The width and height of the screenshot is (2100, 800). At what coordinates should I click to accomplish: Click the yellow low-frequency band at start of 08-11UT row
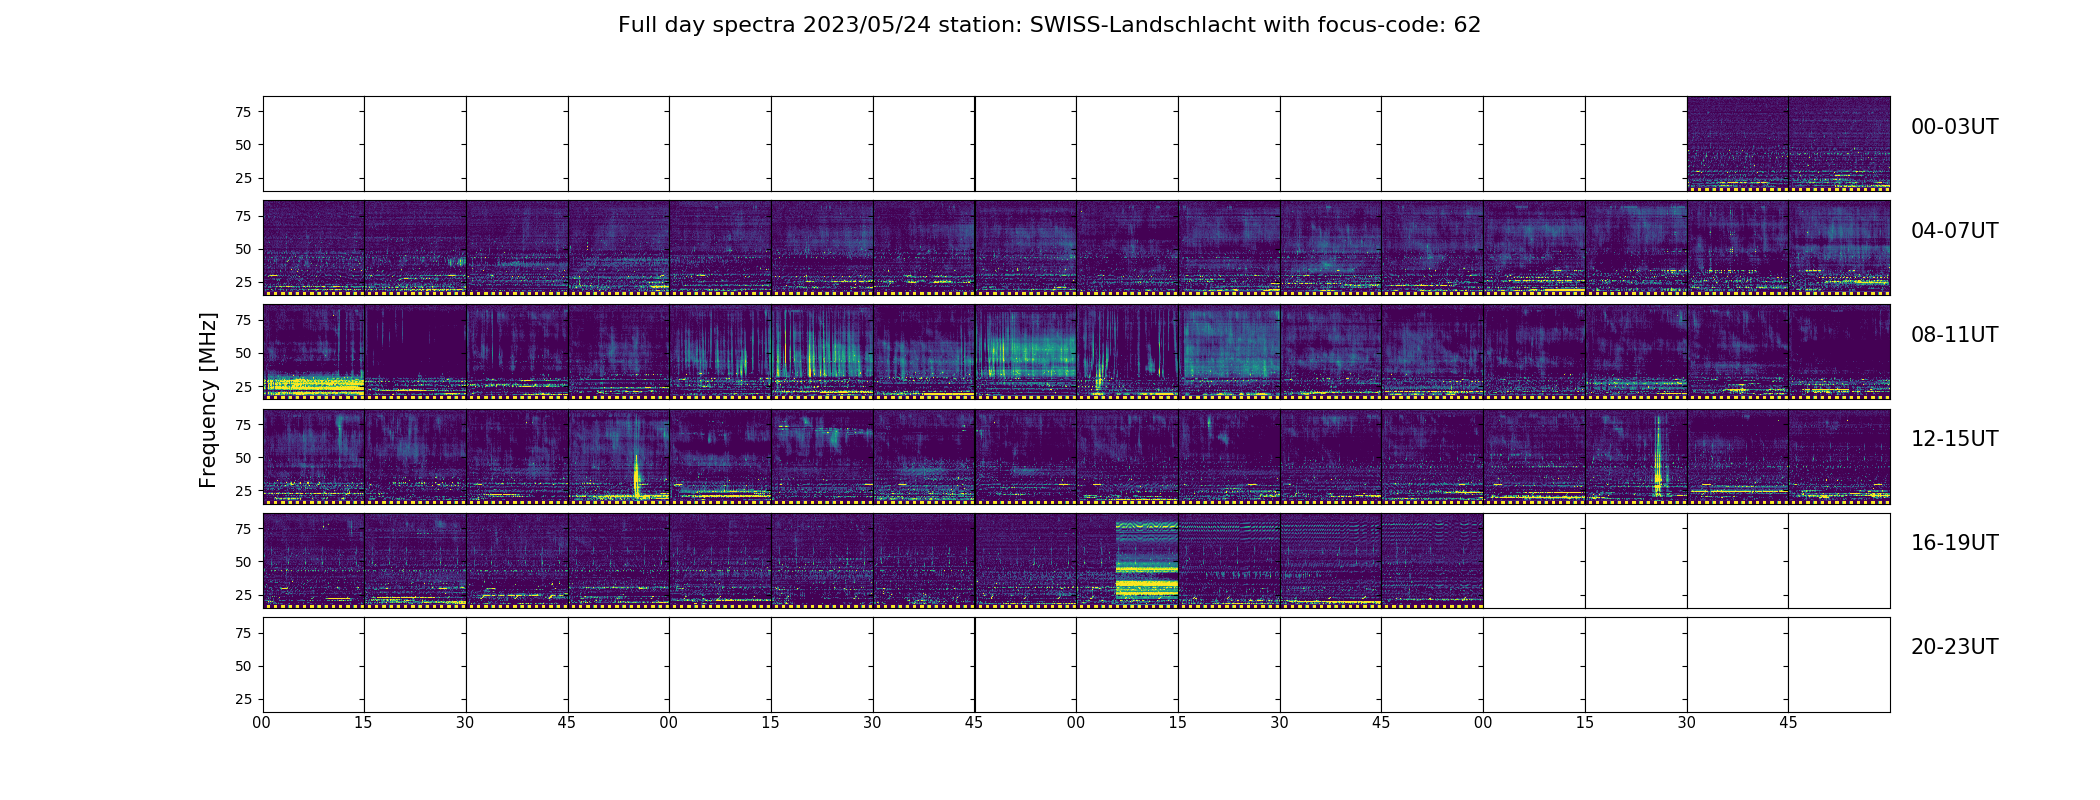click(x=313, y=384)
